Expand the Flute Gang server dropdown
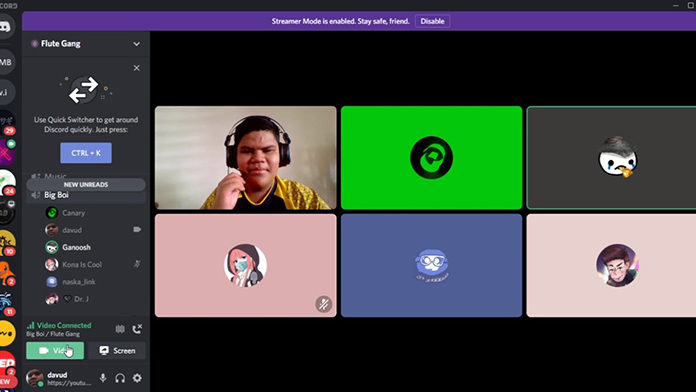This screenshot has height=392, width=696. coord(136,44)
